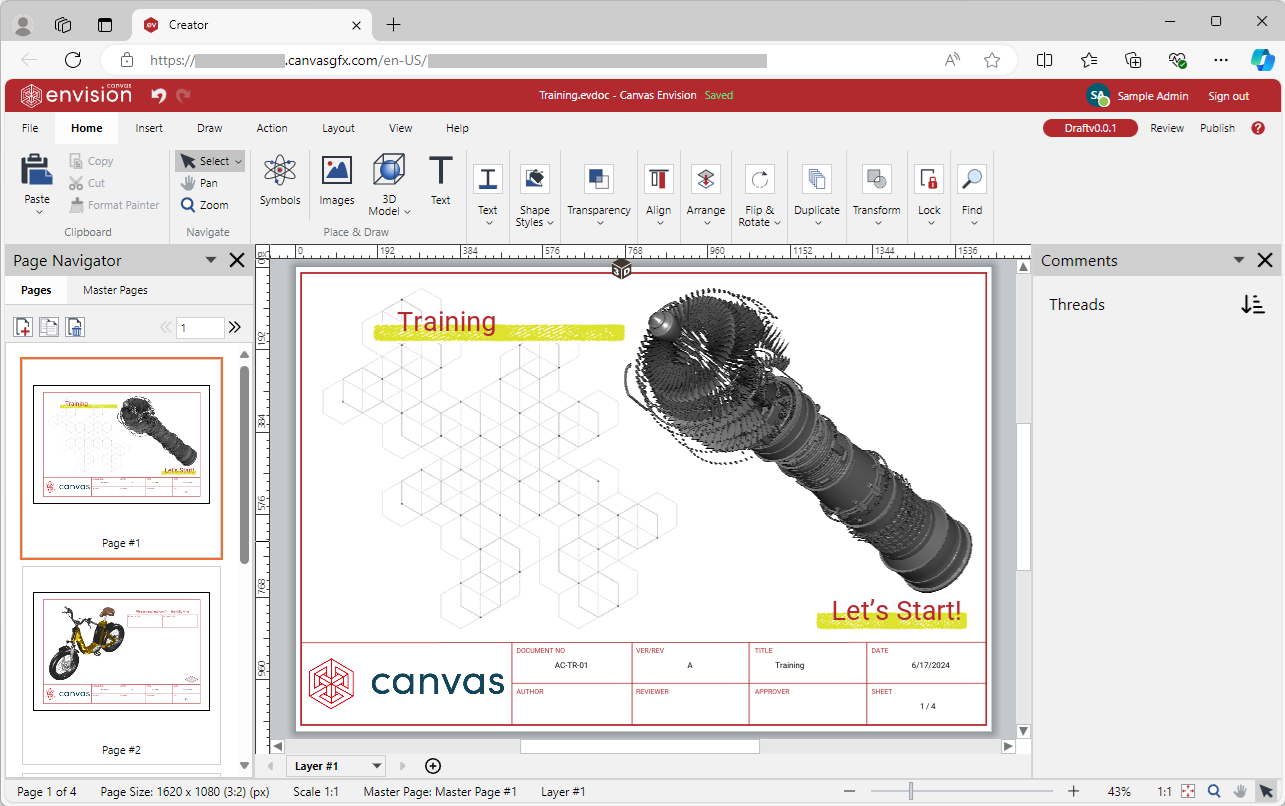
Task: Duplicate the page via copy page icon
Action: pyautogui.click(x=49, y=327)
